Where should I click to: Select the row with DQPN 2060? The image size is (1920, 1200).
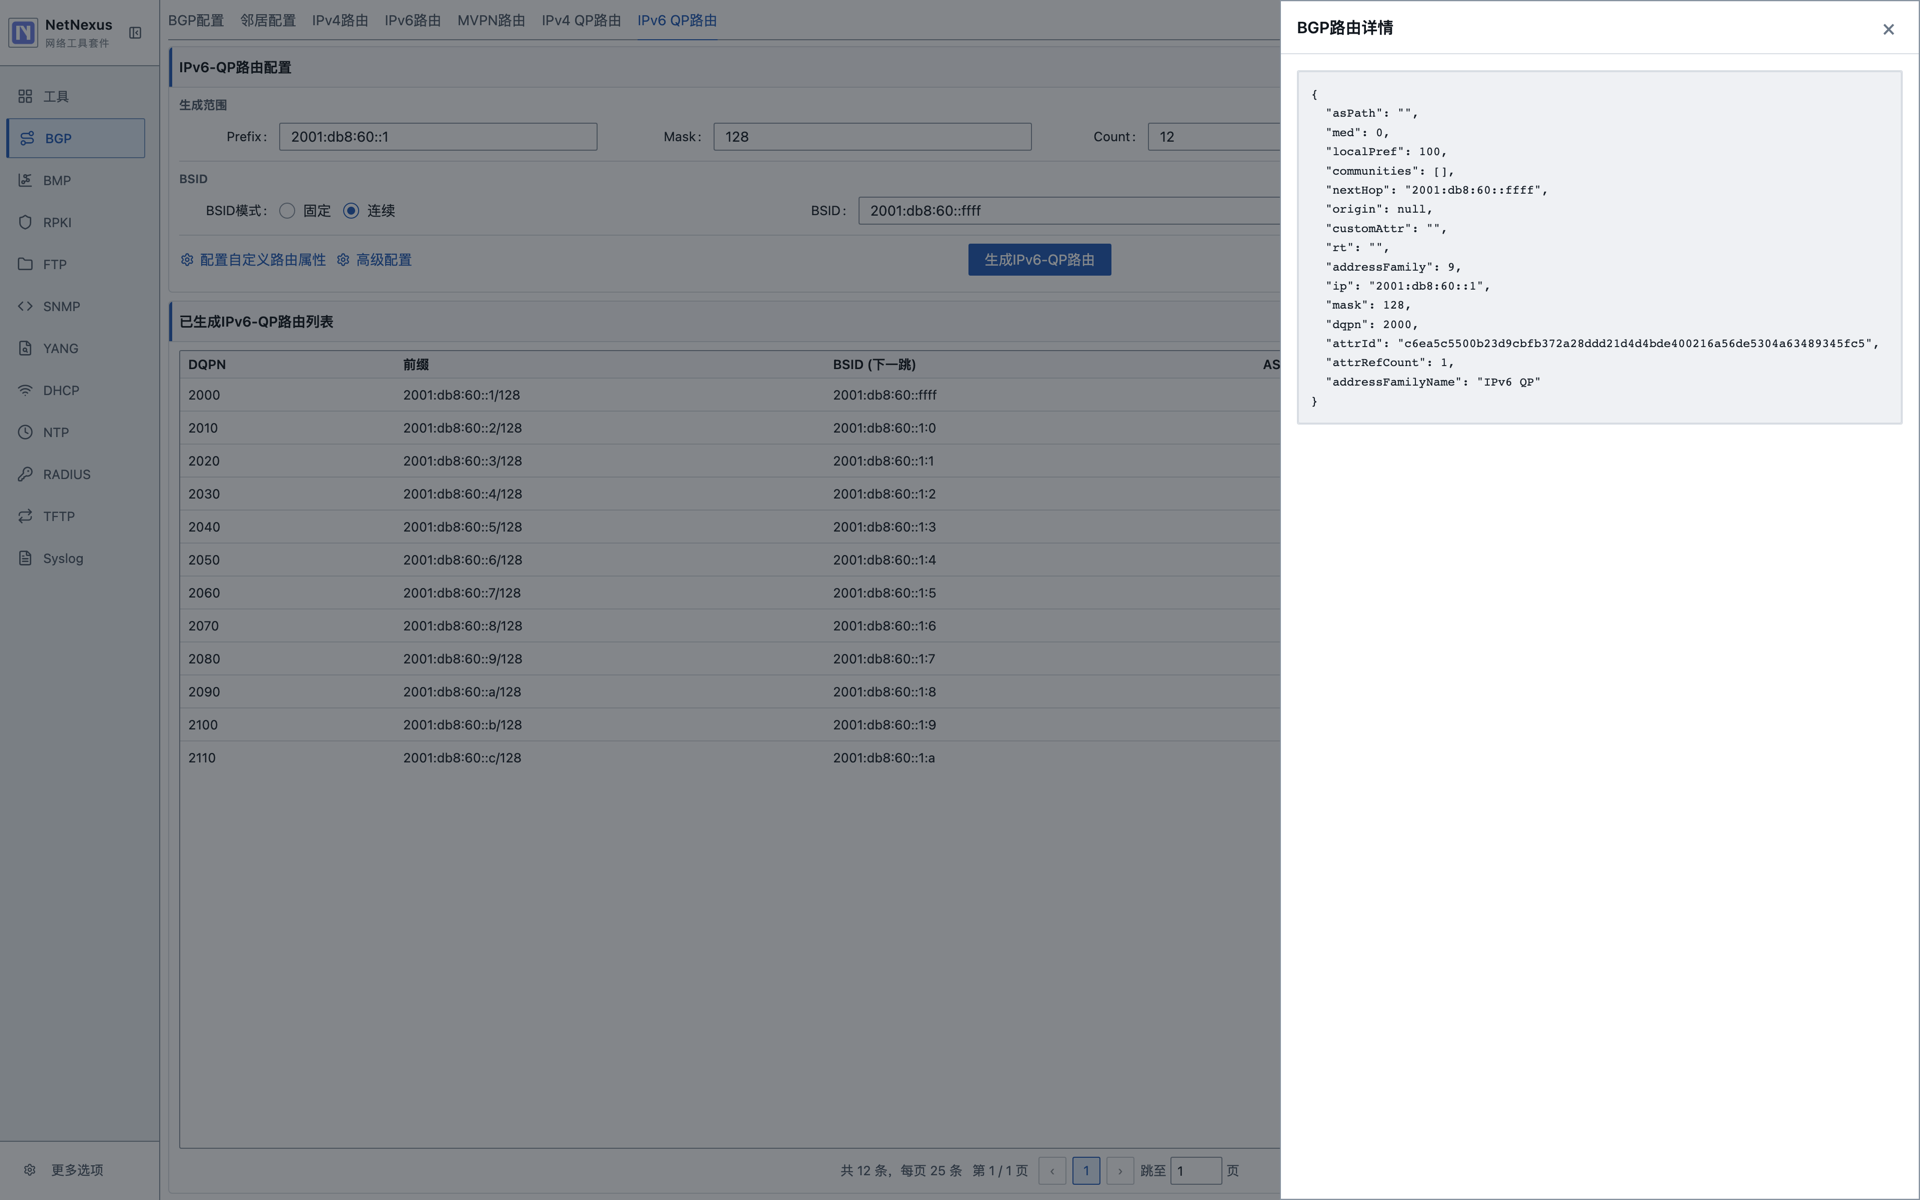pyautogui.click(x=730, y=593)
